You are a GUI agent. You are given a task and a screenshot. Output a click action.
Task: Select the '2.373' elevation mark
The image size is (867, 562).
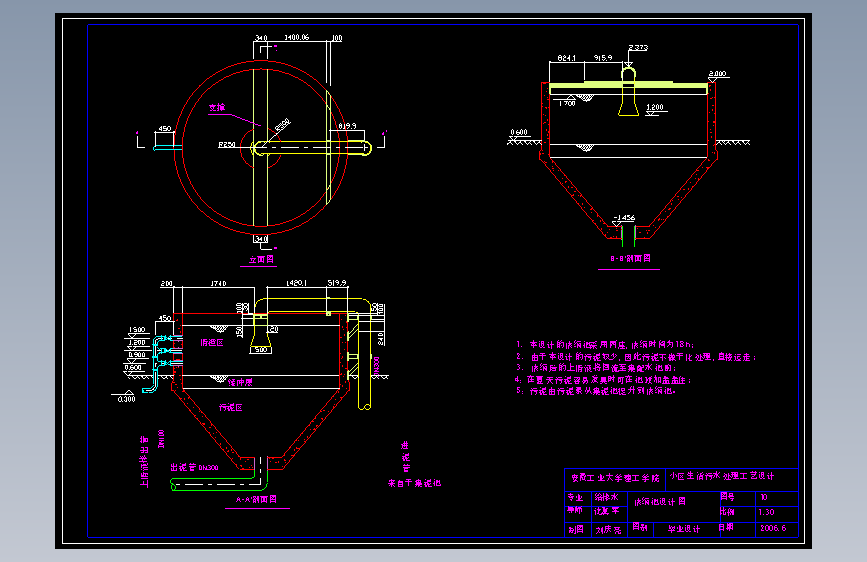[x=638, y=48]
